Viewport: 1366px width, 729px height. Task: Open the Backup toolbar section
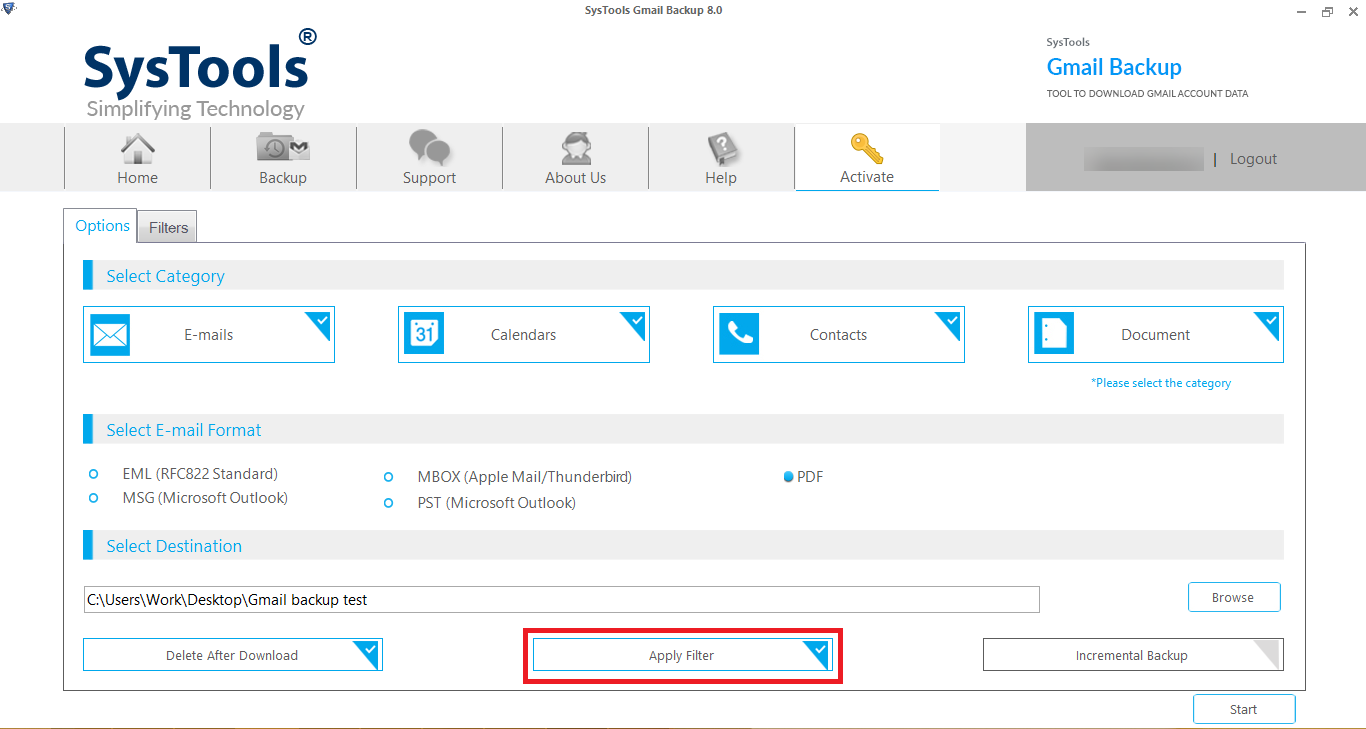pyautogui.click(x=283, y=158)
